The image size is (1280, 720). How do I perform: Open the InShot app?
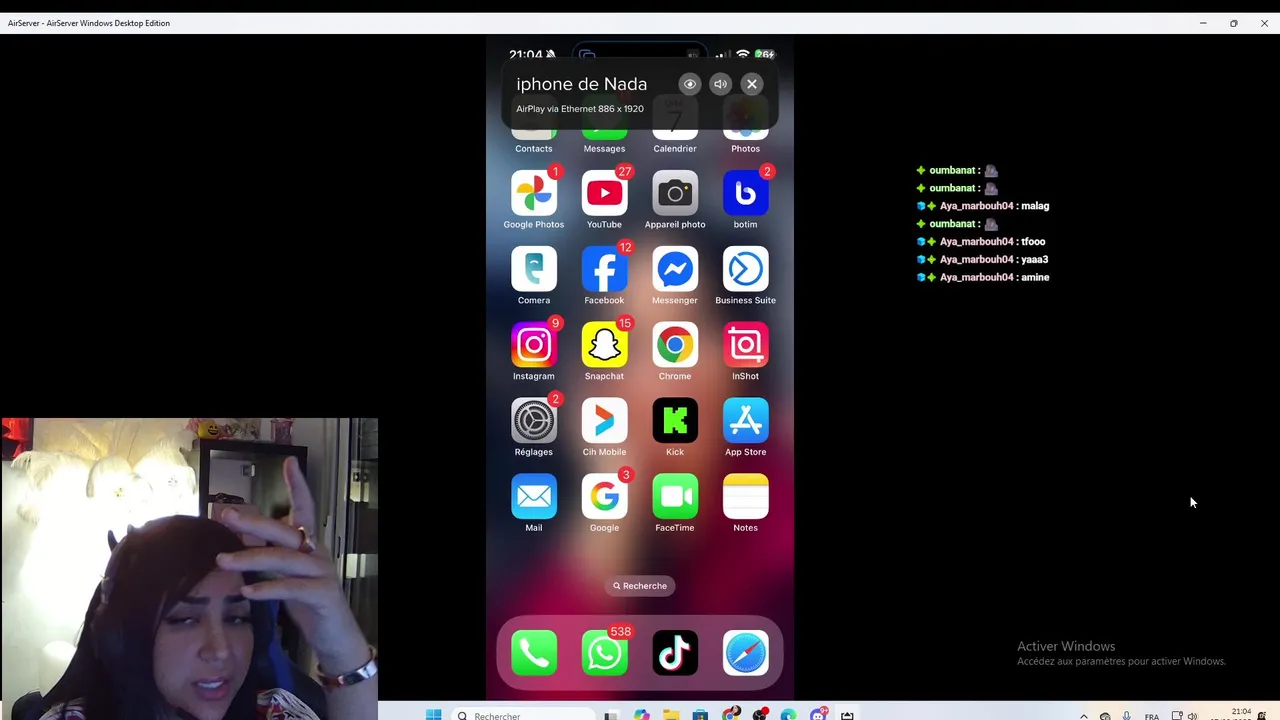coord(745,345)
